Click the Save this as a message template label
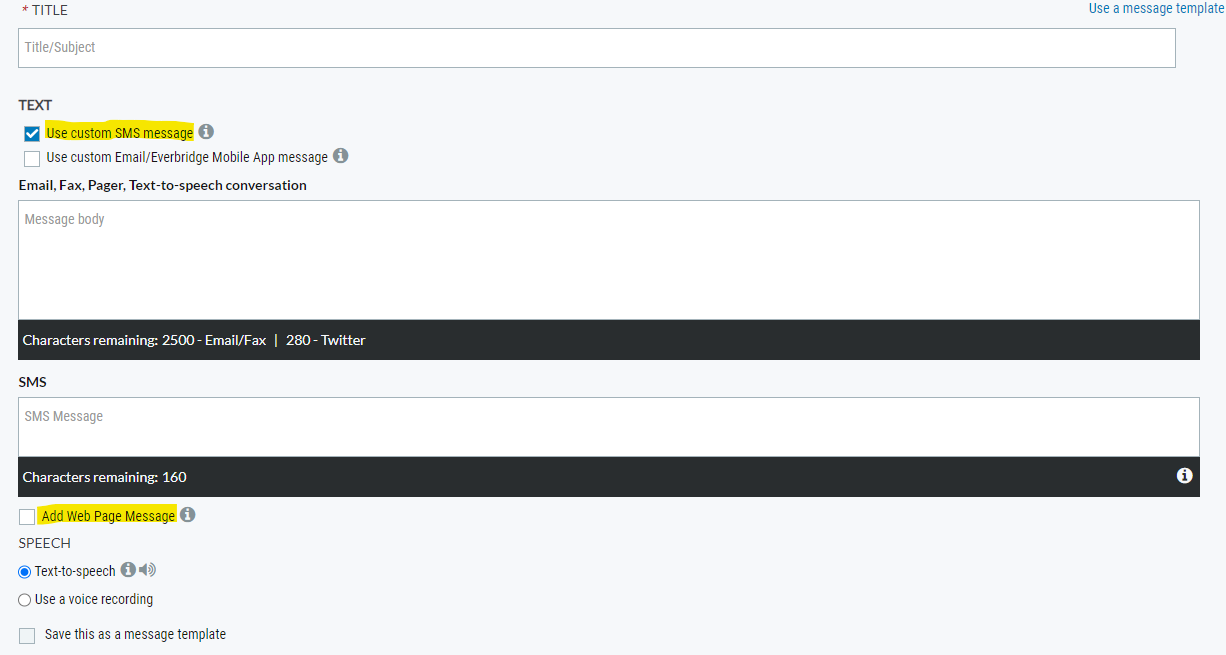 tap(135, 634)
